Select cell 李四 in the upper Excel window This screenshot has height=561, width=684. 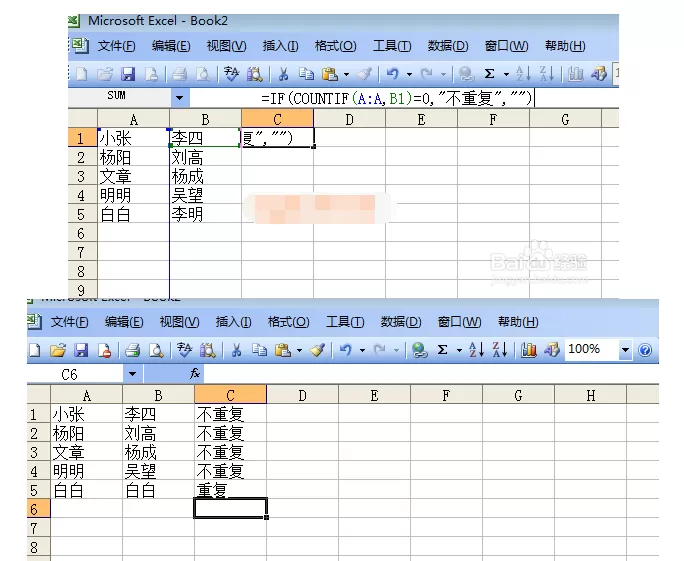[205, 138]
